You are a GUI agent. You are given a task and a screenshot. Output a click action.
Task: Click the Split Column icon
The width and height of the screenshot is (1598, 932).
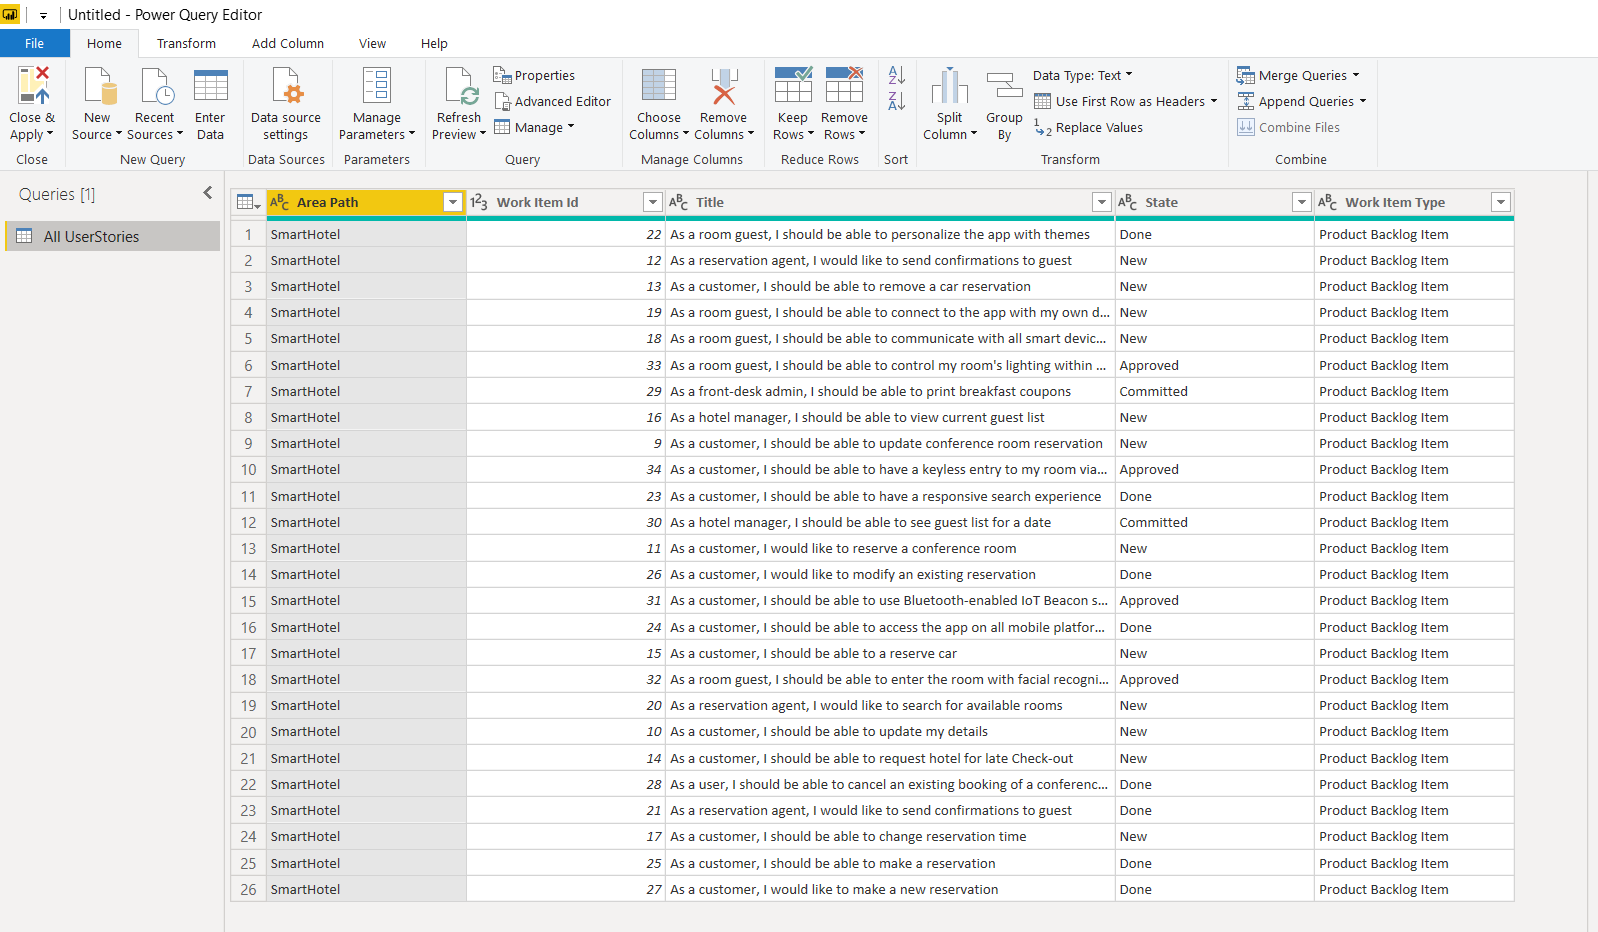click(x=949, y=86)
